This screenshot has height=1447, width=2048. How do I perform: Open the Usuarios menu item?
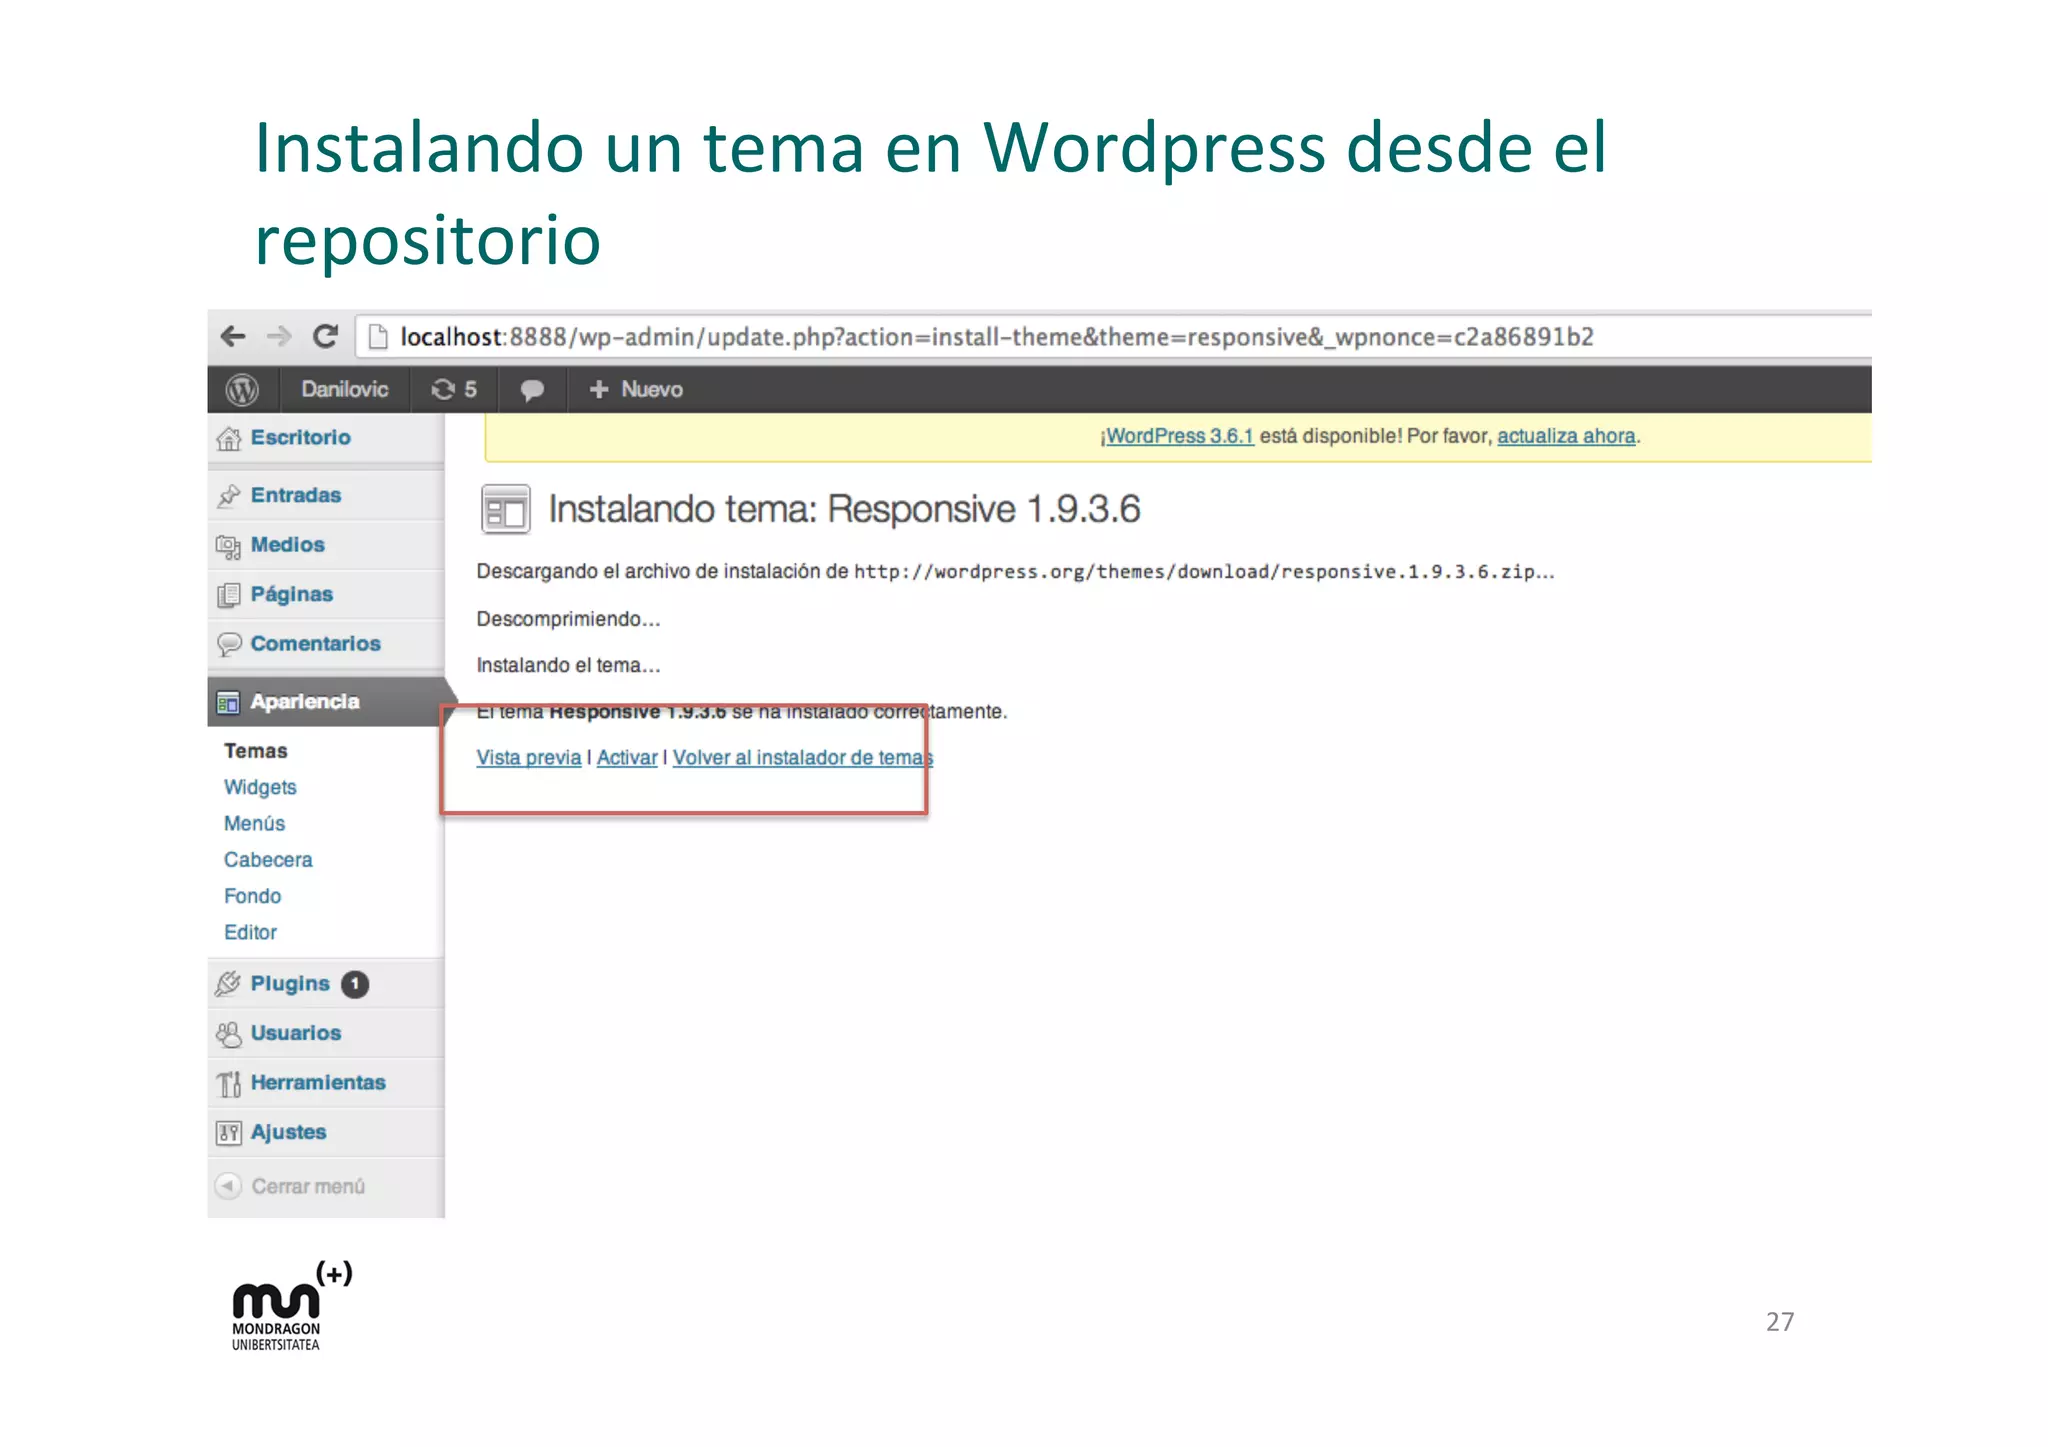[x=296, y=1033]
